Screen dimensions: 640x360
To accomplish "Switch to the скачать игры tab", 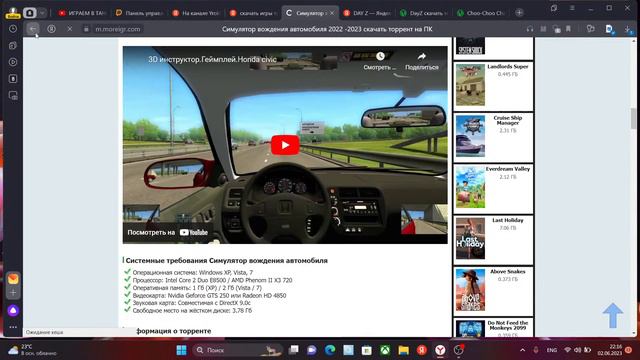I will (x=253, y=13).
